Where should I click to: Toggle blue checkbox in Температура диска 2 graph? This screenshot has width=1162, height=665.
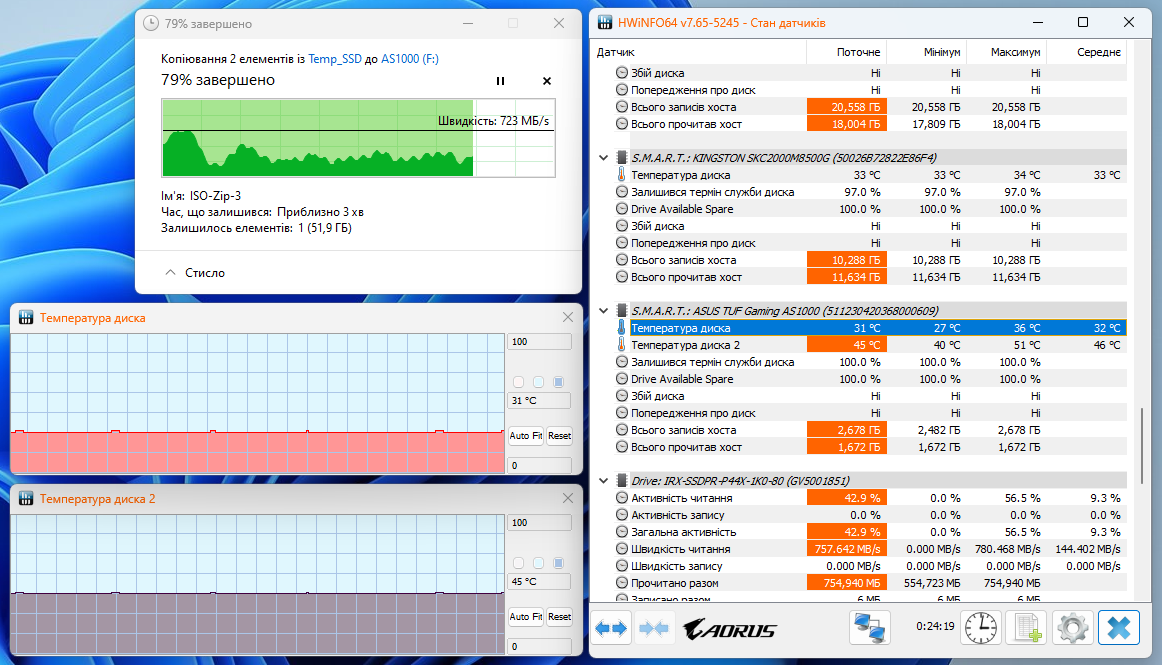(x=559, y=563)
